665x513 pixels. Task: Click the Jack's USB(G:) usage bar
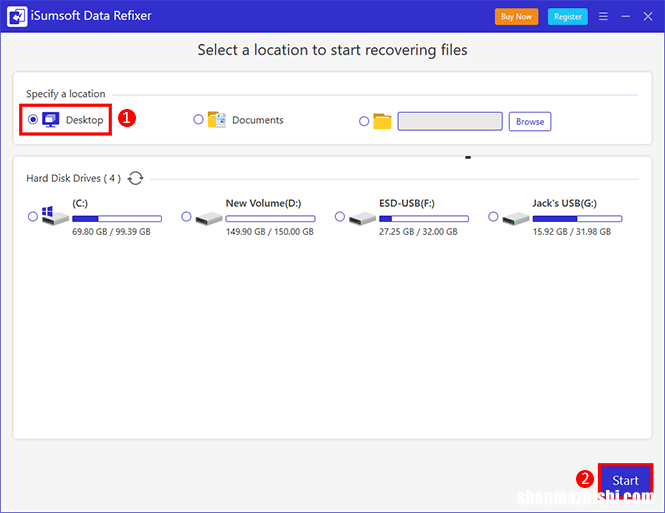577,219
